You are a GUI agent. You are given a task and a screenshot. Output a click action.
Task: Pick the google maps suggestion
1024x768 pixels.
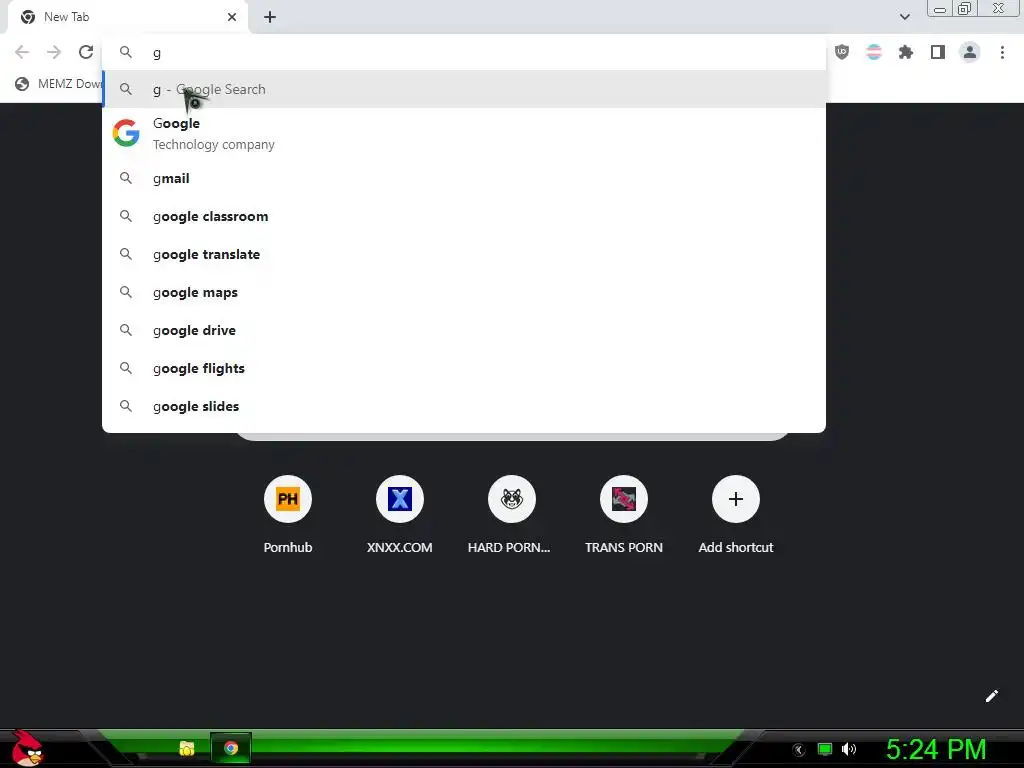[464, 292]
